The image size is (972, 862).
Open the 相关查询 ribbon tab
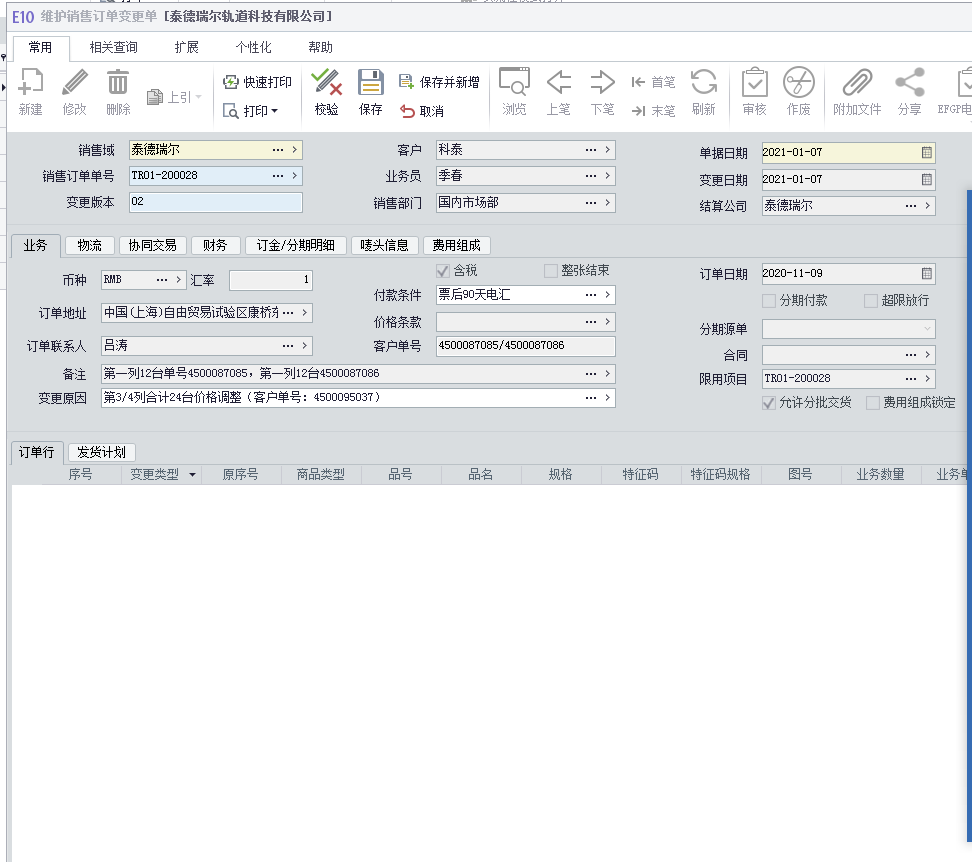(113, 48)
